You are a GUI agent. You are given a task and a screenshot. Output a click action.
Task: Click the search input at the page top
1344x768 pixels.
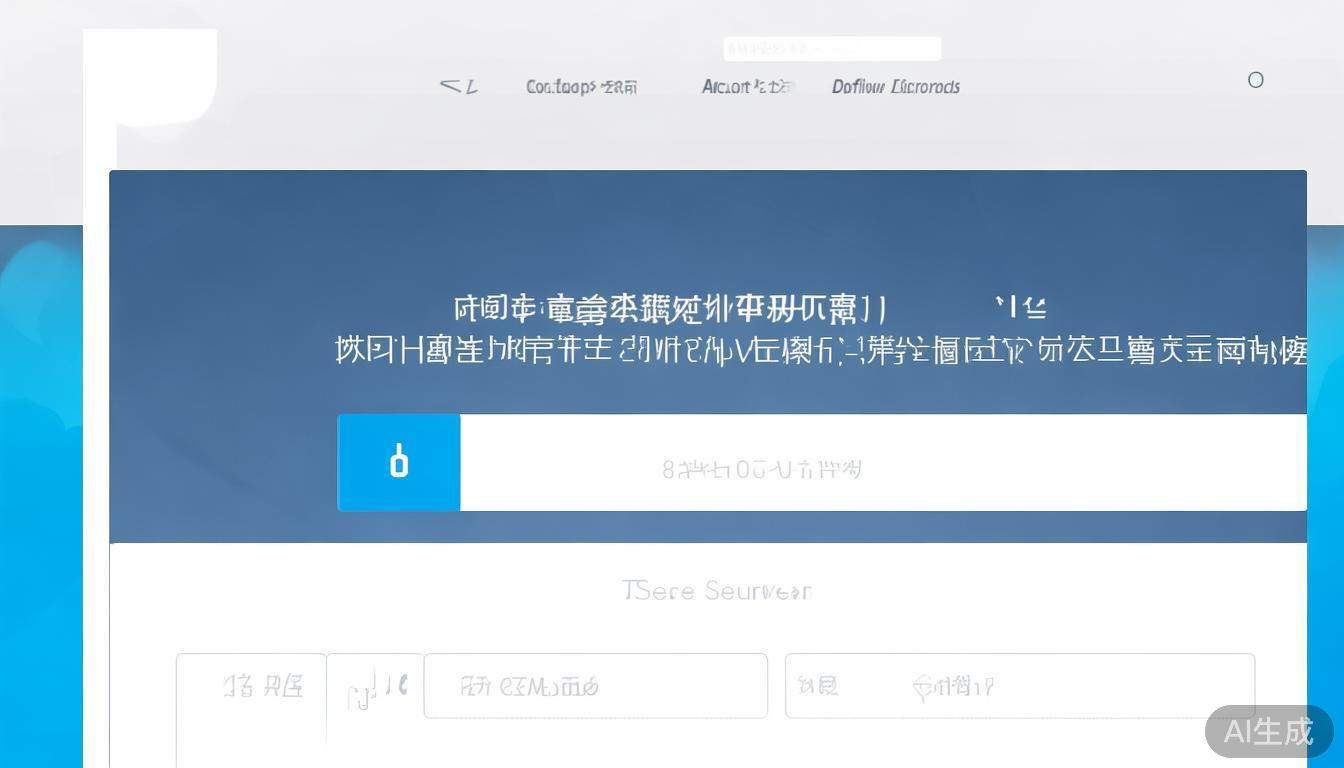coord(831,49)
